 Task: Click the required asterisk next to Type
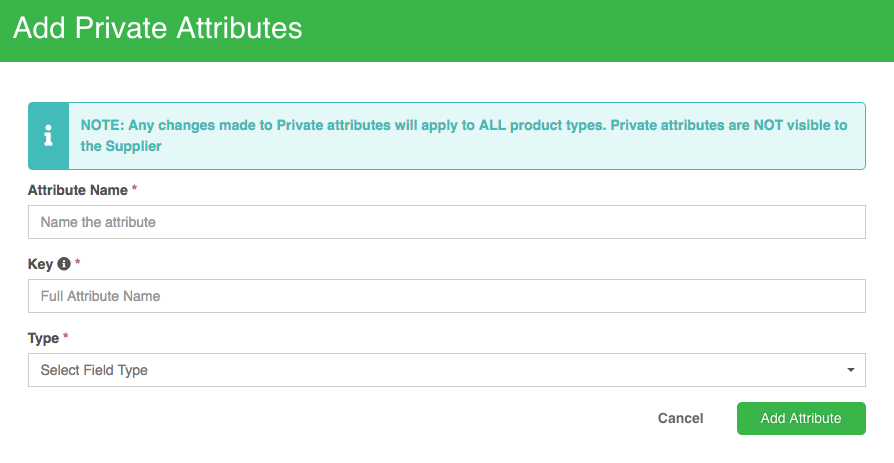pos(66,336)
